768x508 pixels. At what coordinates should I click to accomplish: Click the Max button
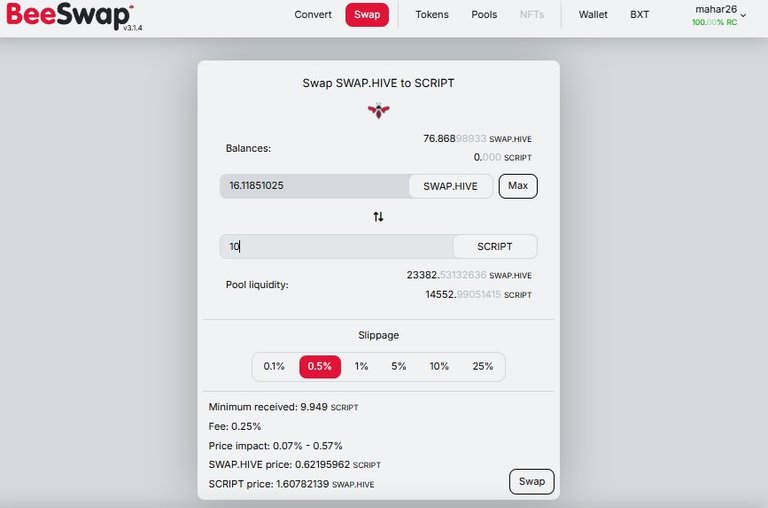[x=518, y=186]
